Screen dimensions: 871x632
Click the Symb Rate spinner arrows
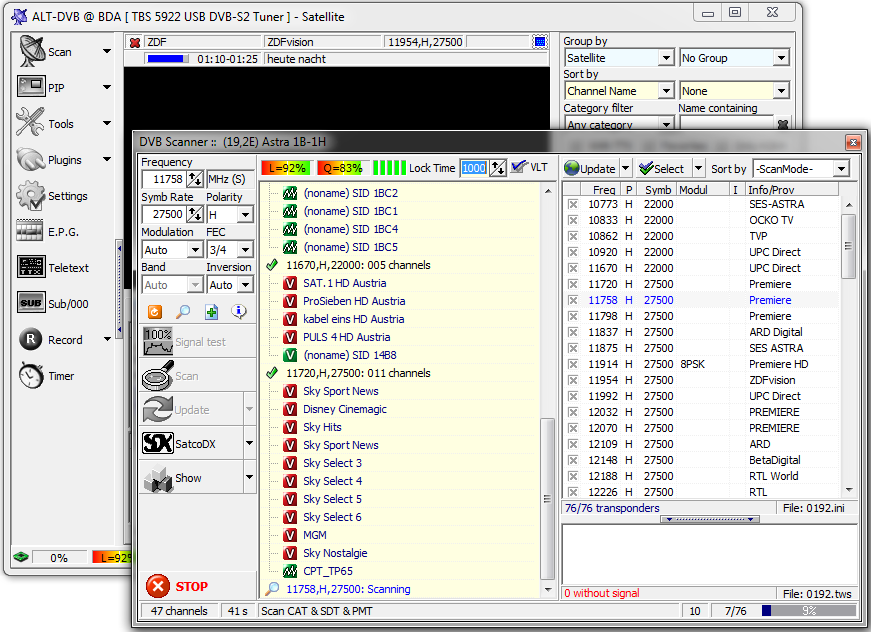[x=194, y=214]
